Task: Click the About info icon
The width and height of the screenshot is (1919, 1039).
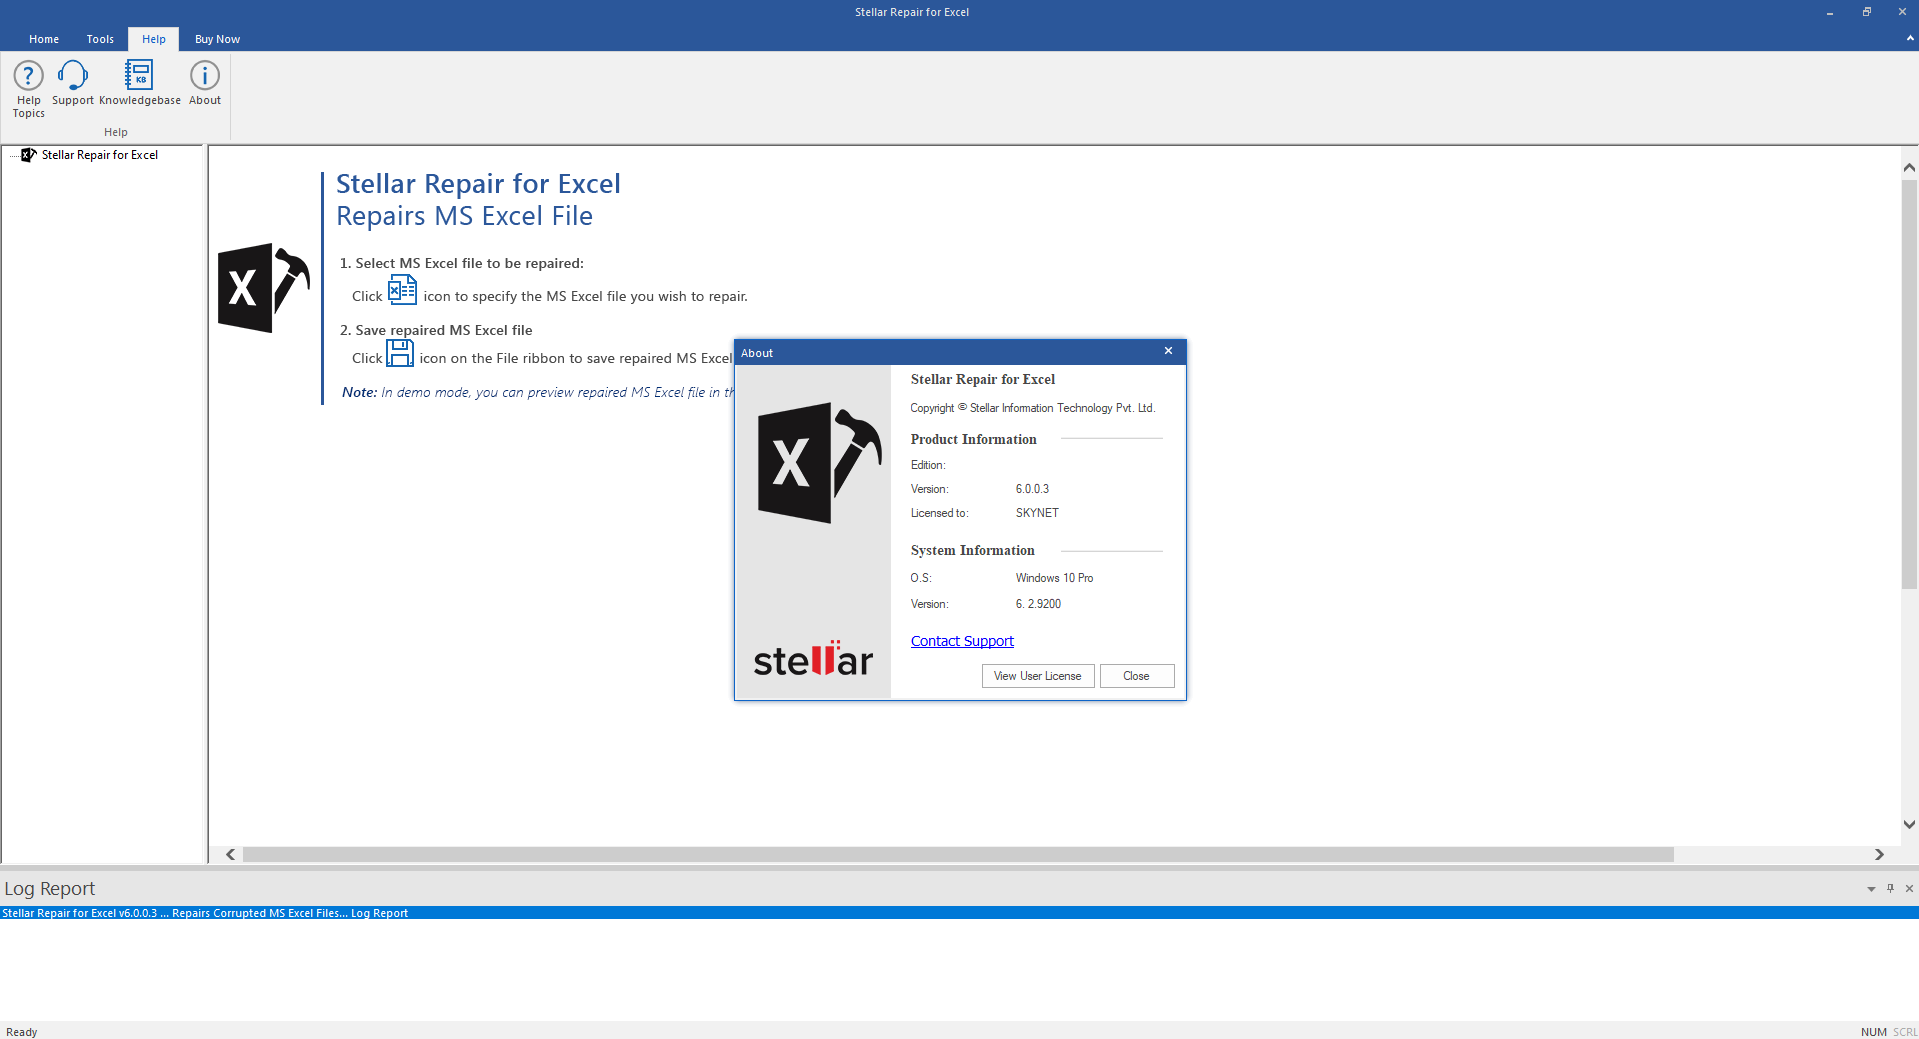Action: 205,75
